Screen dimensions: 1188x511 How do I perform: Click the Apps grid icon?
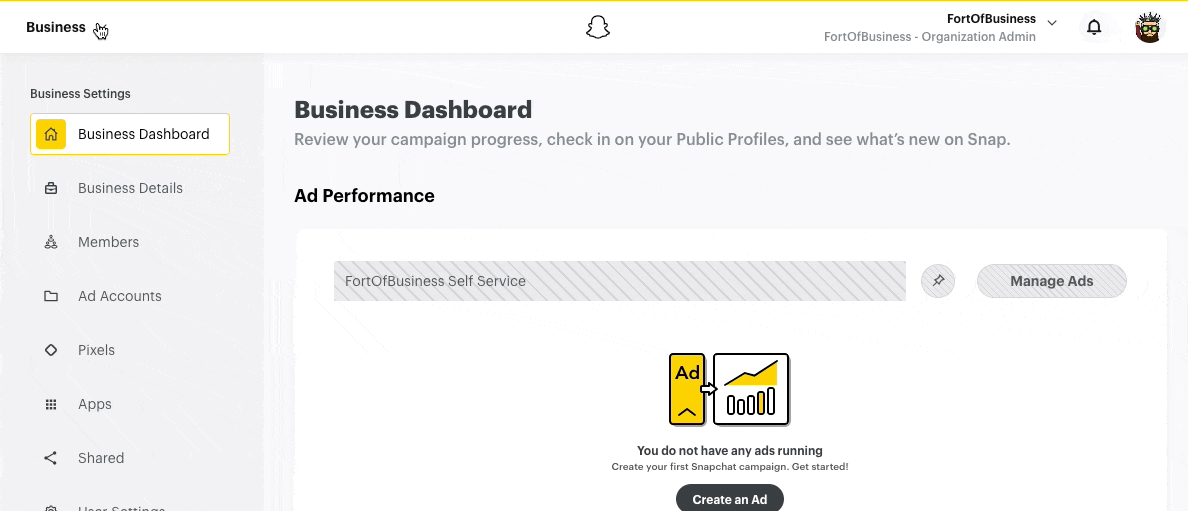(51, 404)
